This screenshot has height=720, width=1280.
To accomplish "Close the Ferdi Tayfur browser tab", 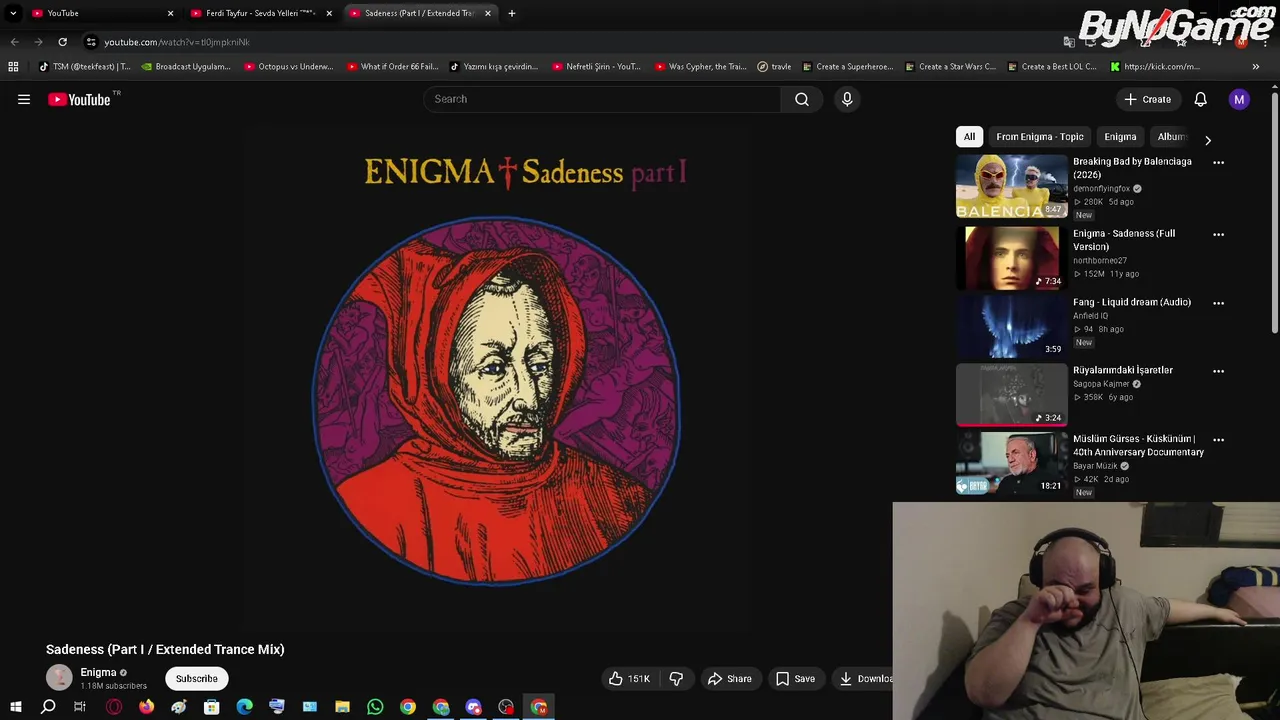I will [329, 13].
